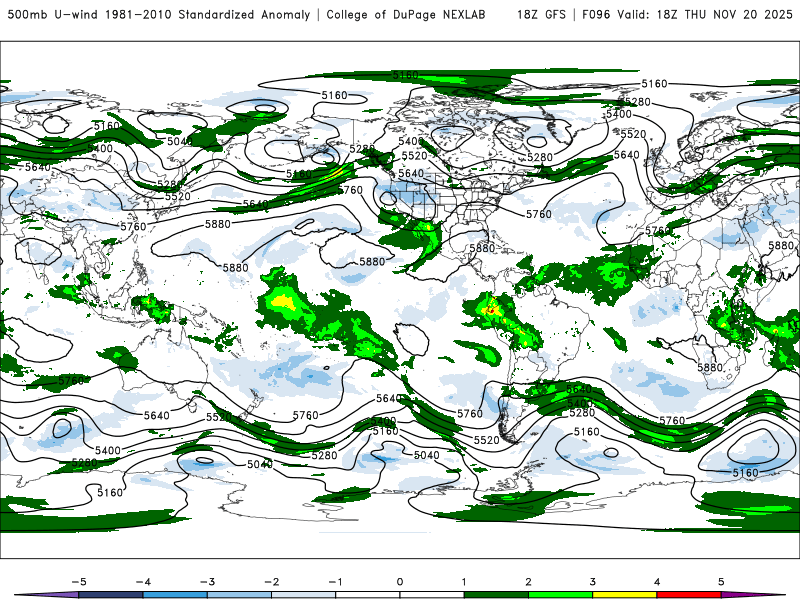Click the 5520 contour label near southern Chile
The image size is (800, 600).
[486, 440]
